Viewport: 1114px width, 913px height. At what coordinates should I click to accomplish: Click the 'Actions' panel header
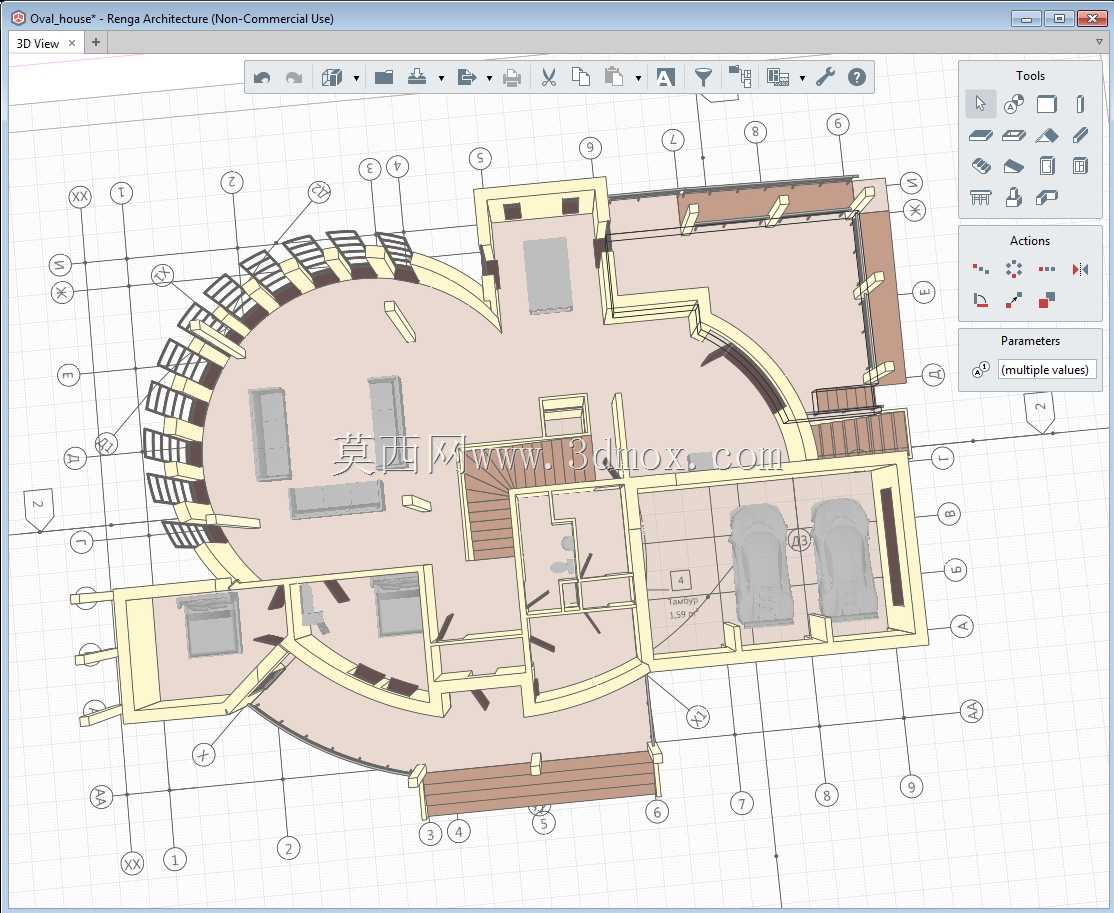(x=1030, y=241)
